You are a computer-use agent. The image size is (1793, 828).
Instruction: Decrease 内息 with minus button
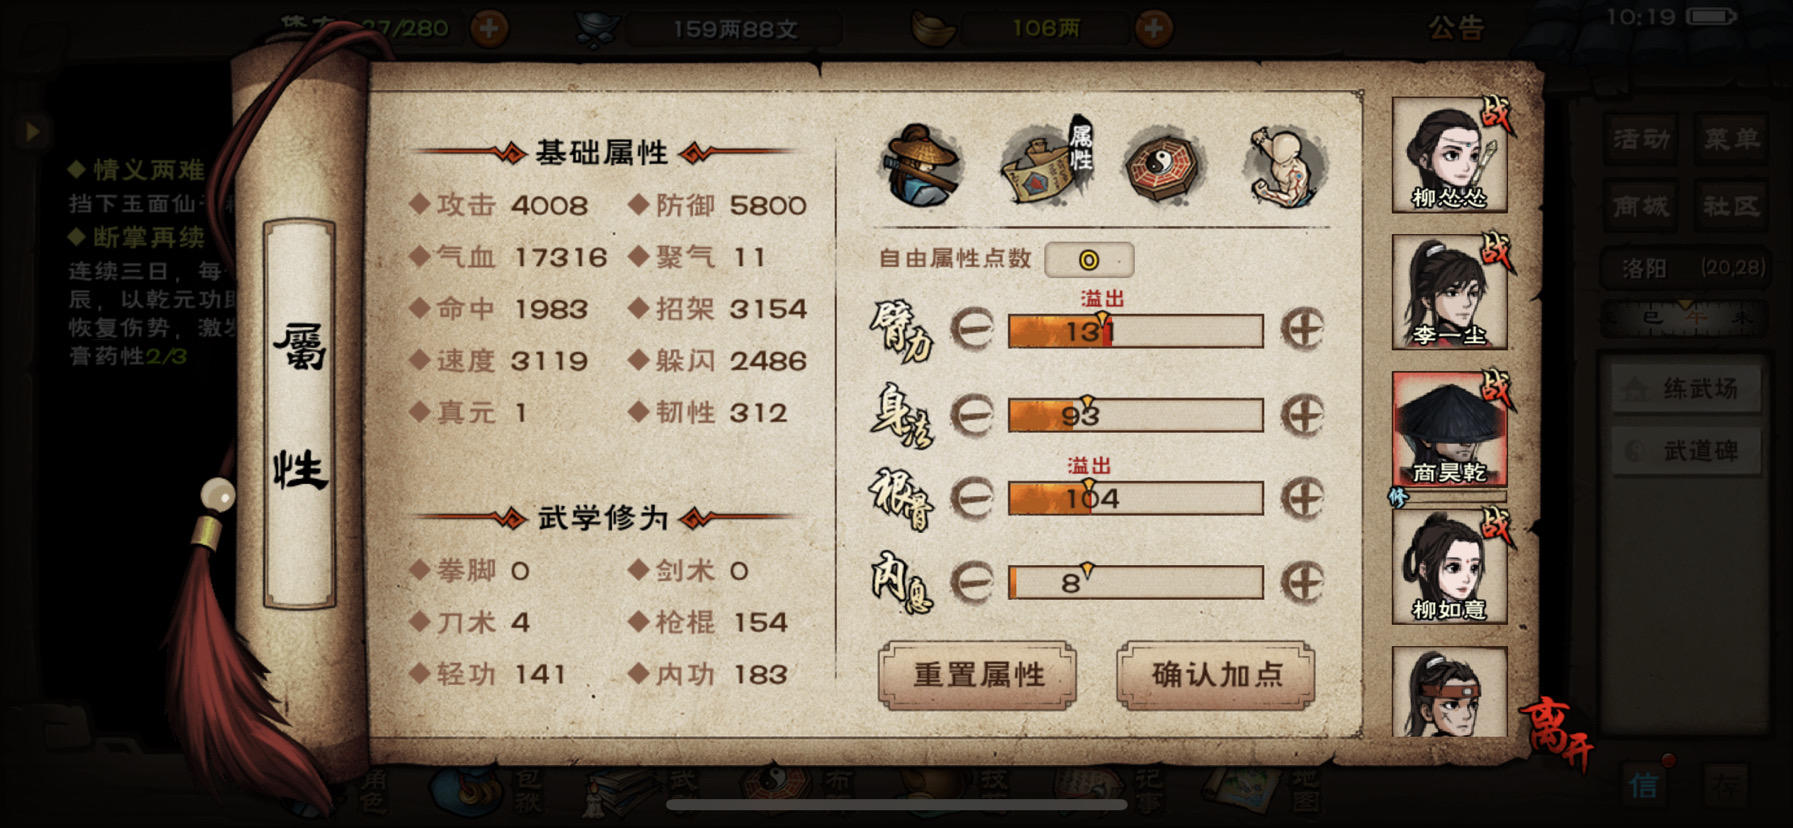pos(971,581)
